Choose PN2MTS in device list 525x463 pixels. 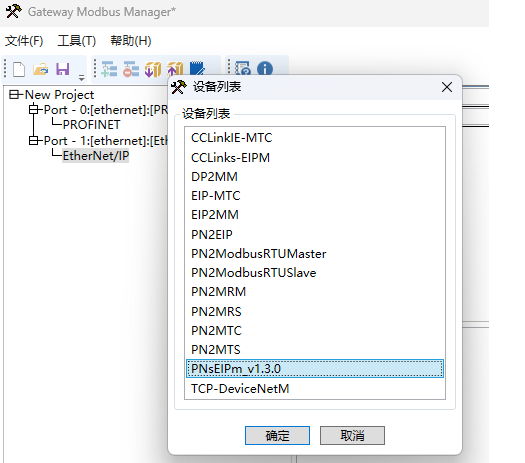[315, 350]
